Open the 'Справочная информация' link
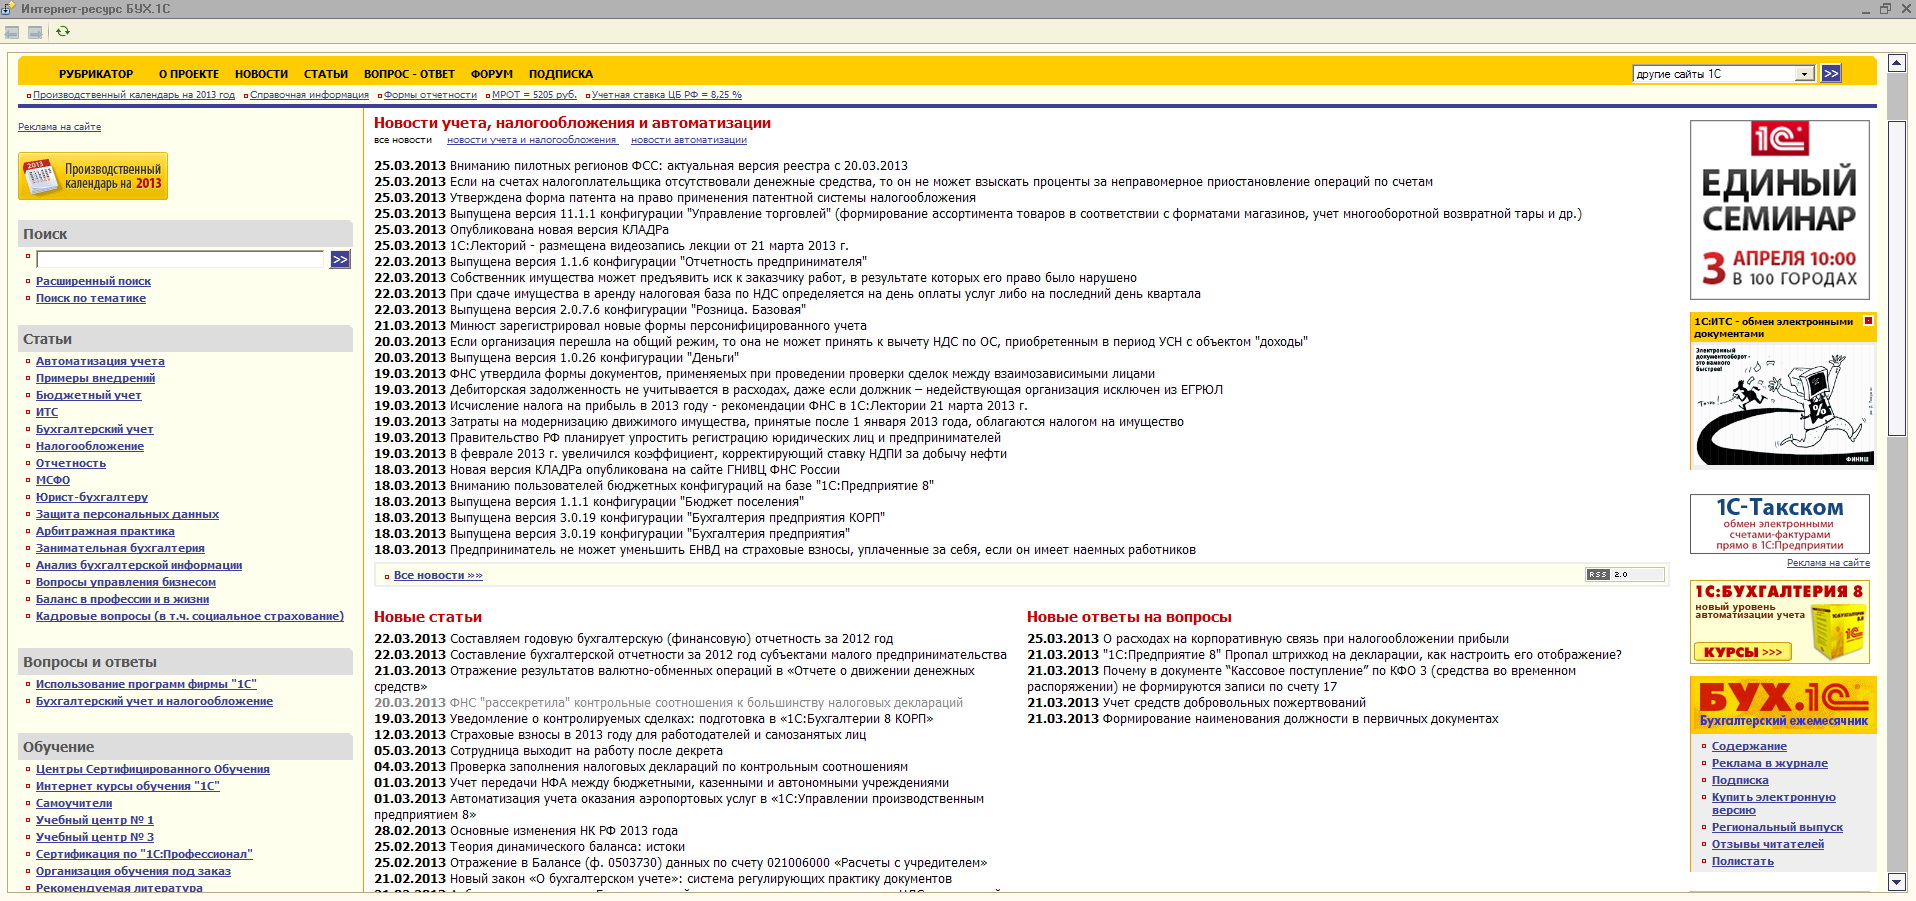Viewport: 1916px width, 901px height. [x=309, y=95]
